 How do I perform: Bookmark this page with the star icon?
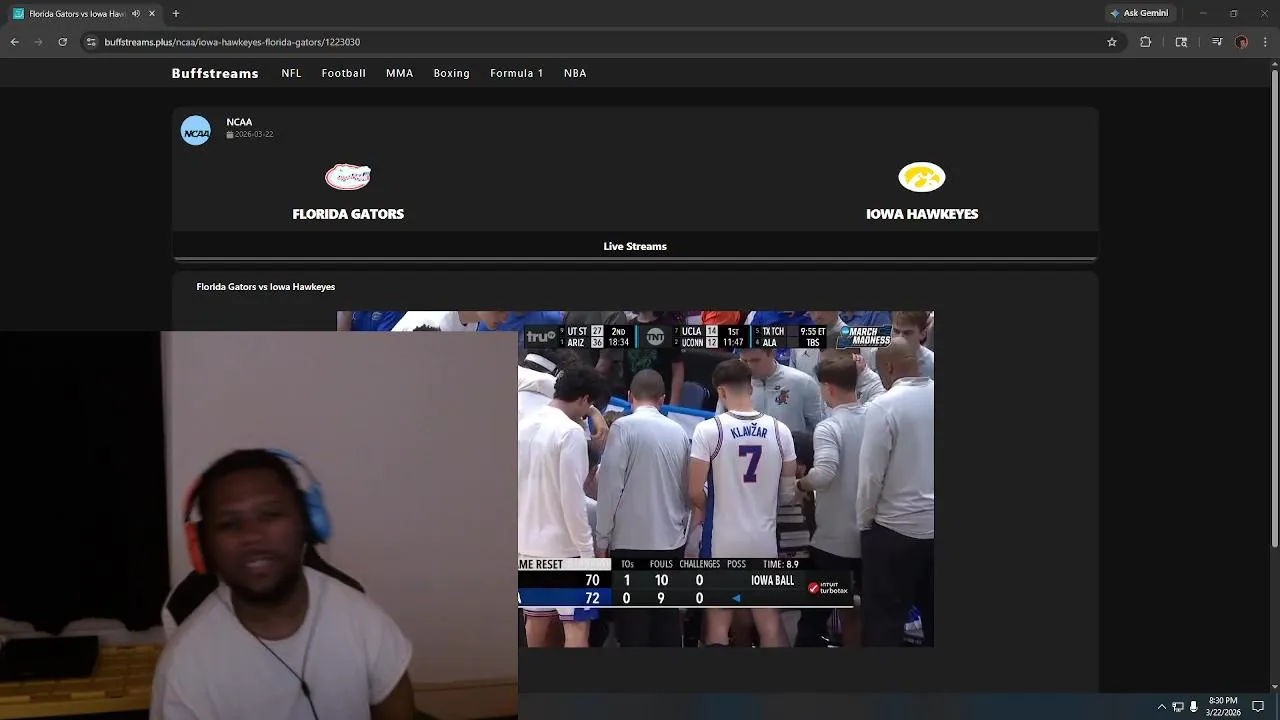coord(1111,42)
